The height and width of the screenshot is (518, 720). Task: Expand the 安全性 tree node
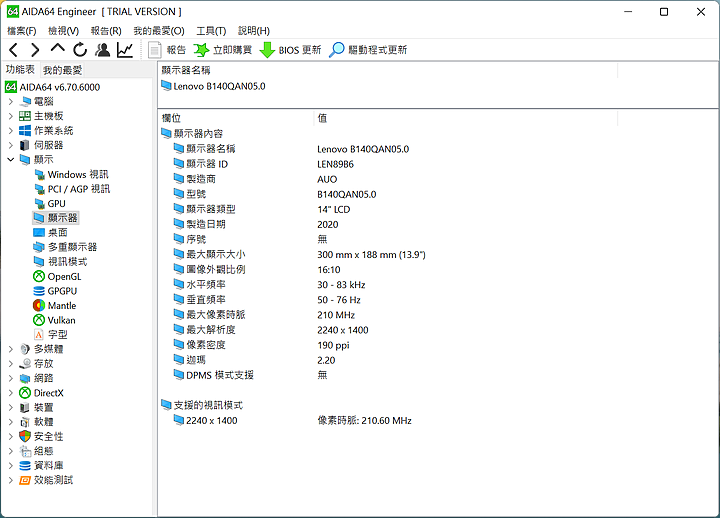click(11, 436)
